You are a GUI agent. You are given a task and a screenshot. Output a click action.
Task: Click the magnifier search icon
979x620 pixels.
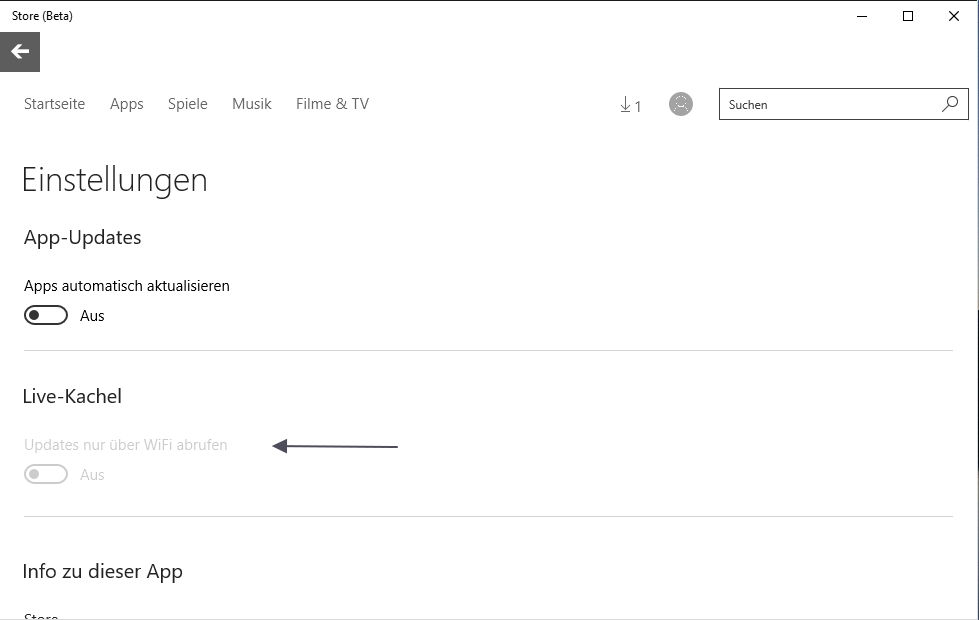[x=949, y=104]
